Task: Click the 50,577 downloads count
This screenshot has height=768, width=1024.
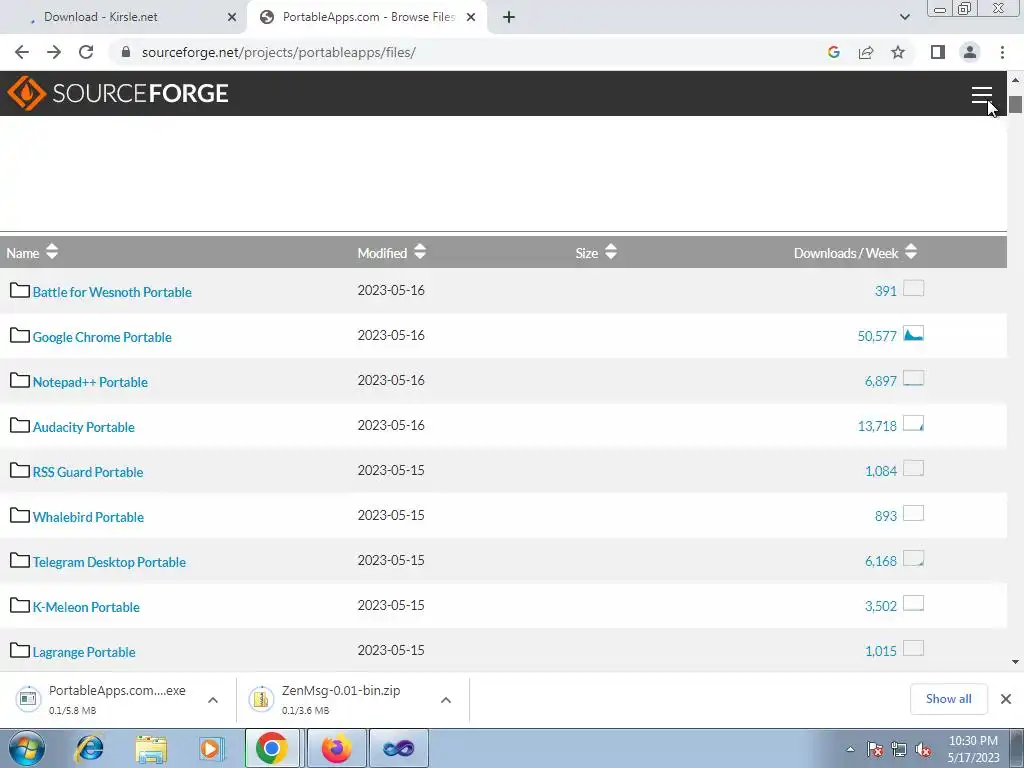Action: click(x=876, y=336)
